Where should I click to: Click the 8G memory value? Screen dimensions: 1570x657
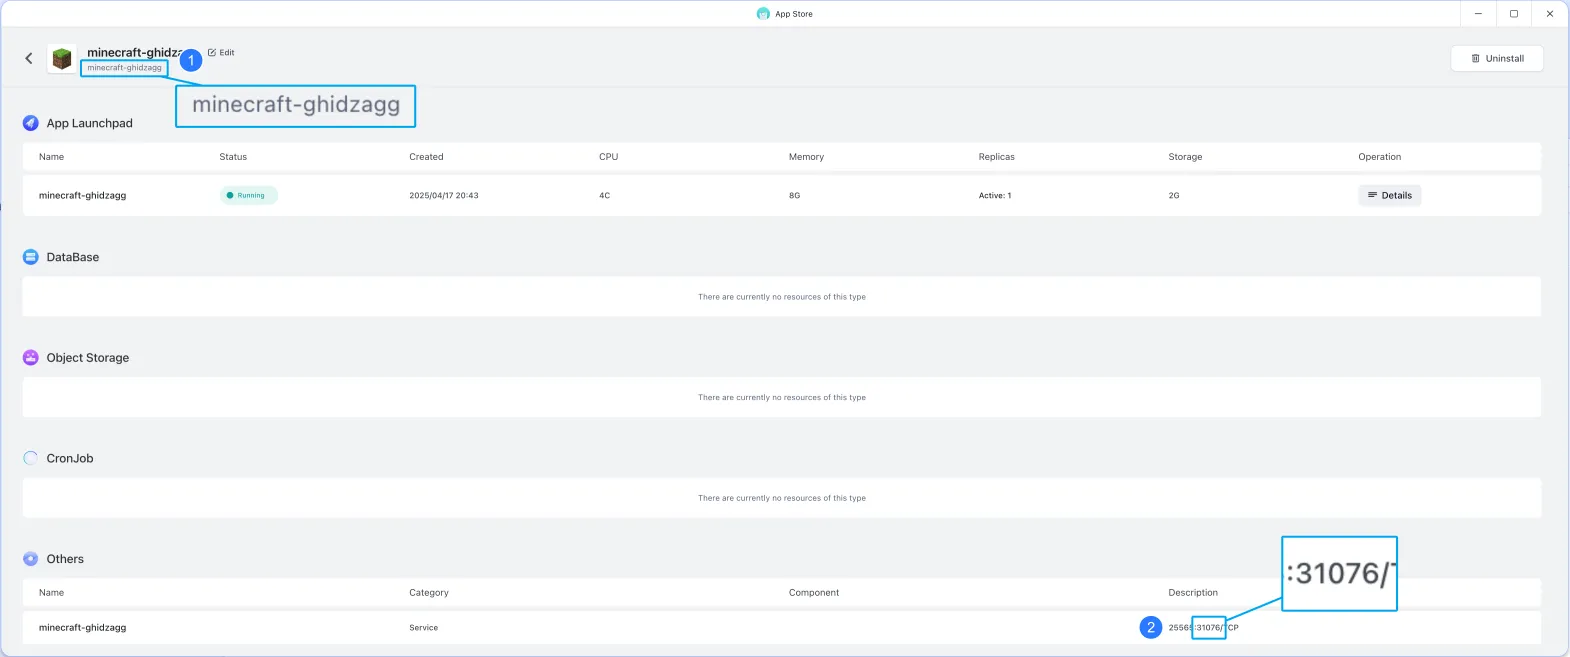tap(794, 195)
